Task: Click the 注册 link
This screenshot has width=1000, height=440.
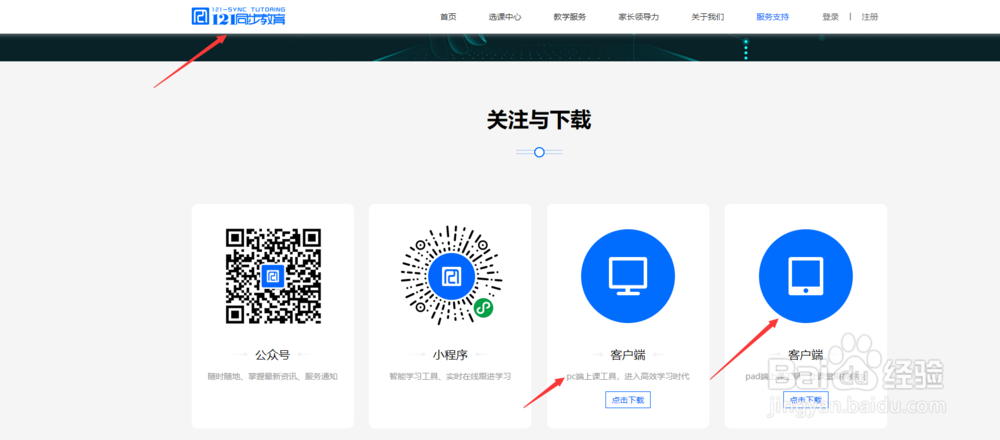Action: [x=870, y=17]
